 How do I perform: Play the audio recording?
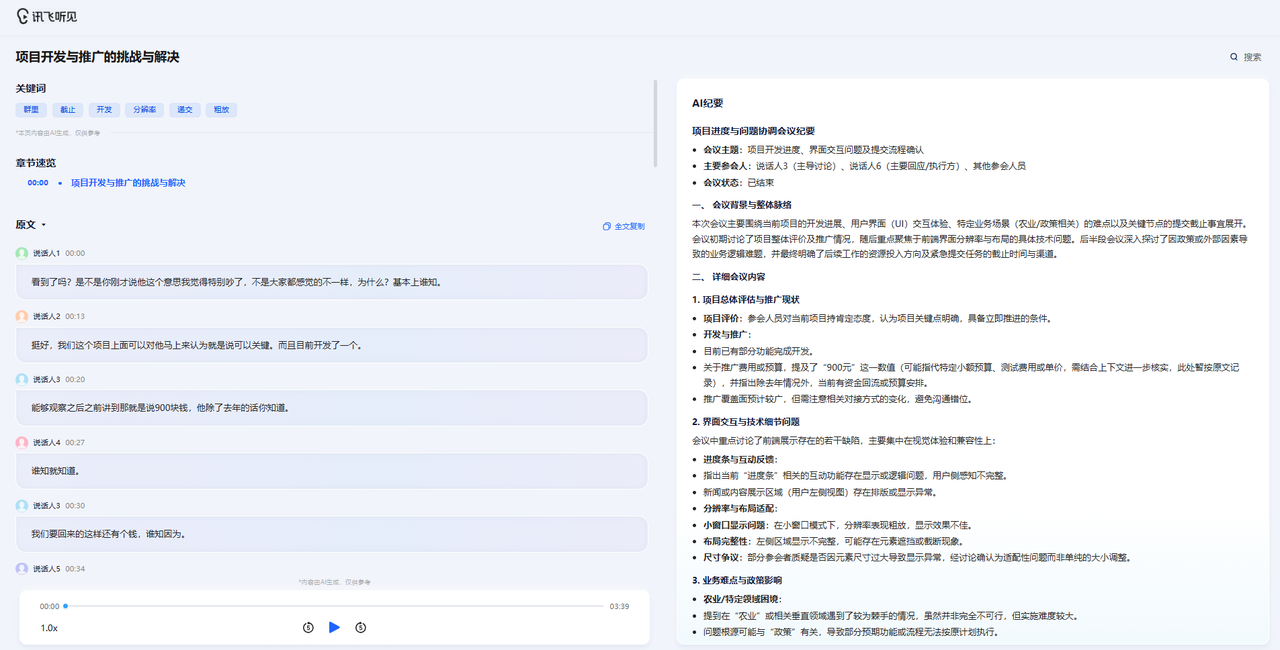(335, 627)
